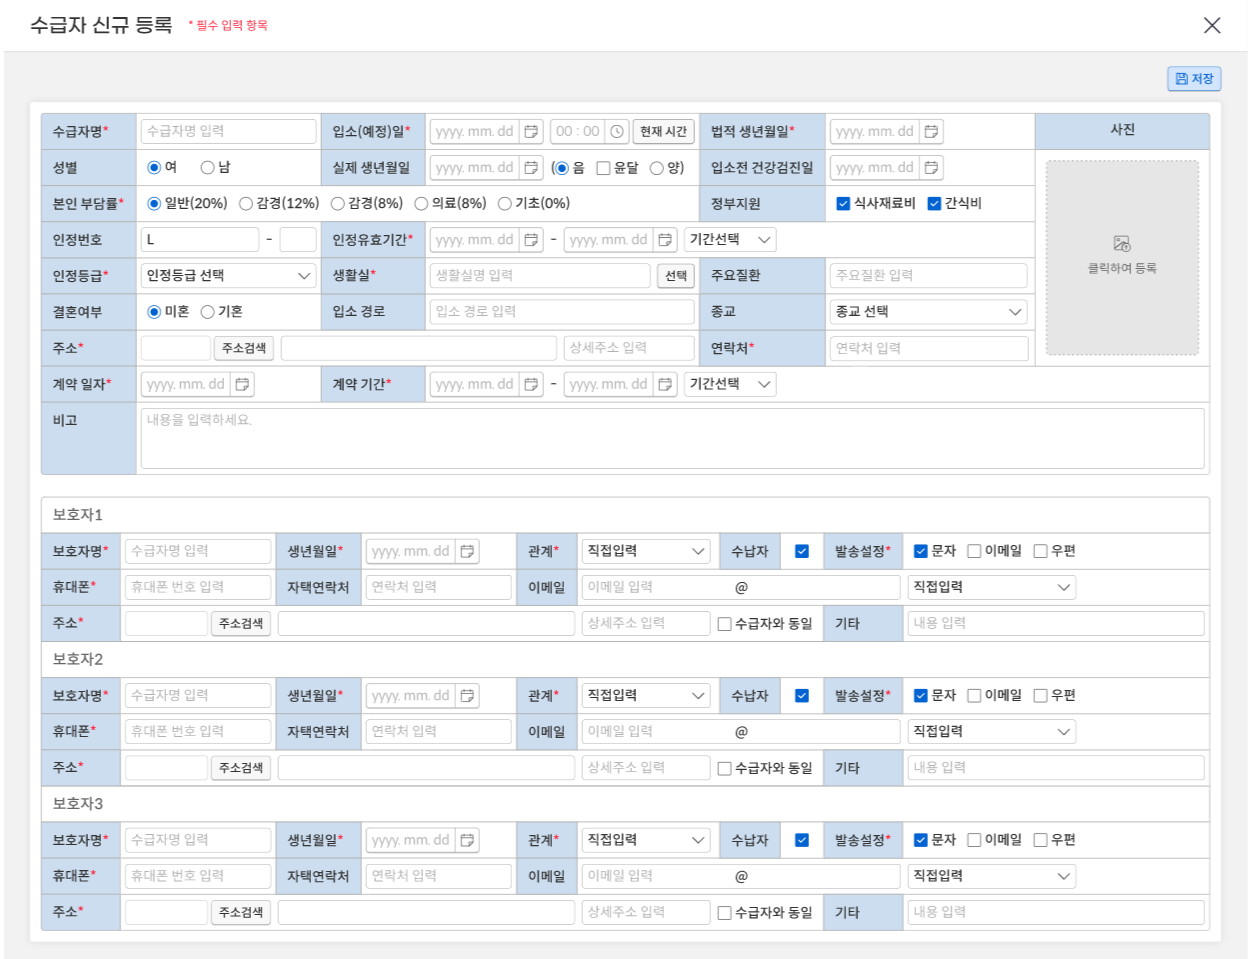Click 인정번호 field starting with L

200,239
